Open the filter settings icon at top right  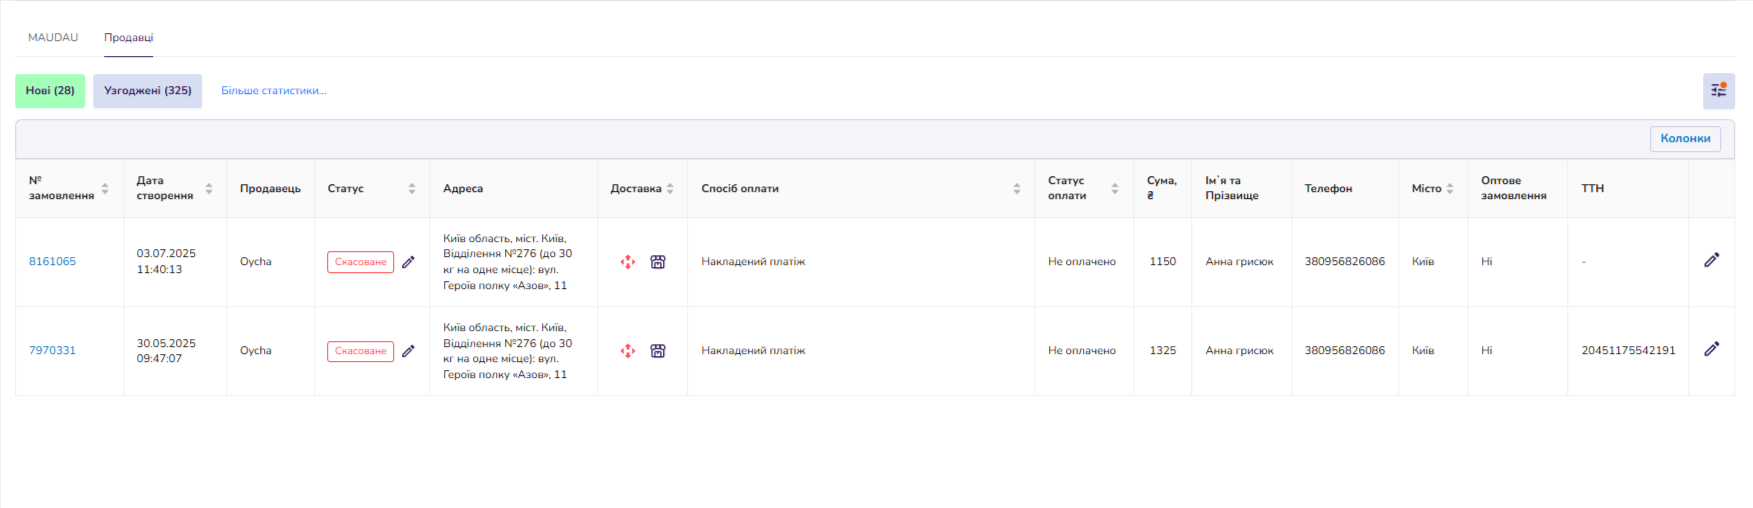click(x=1718, y=91)
